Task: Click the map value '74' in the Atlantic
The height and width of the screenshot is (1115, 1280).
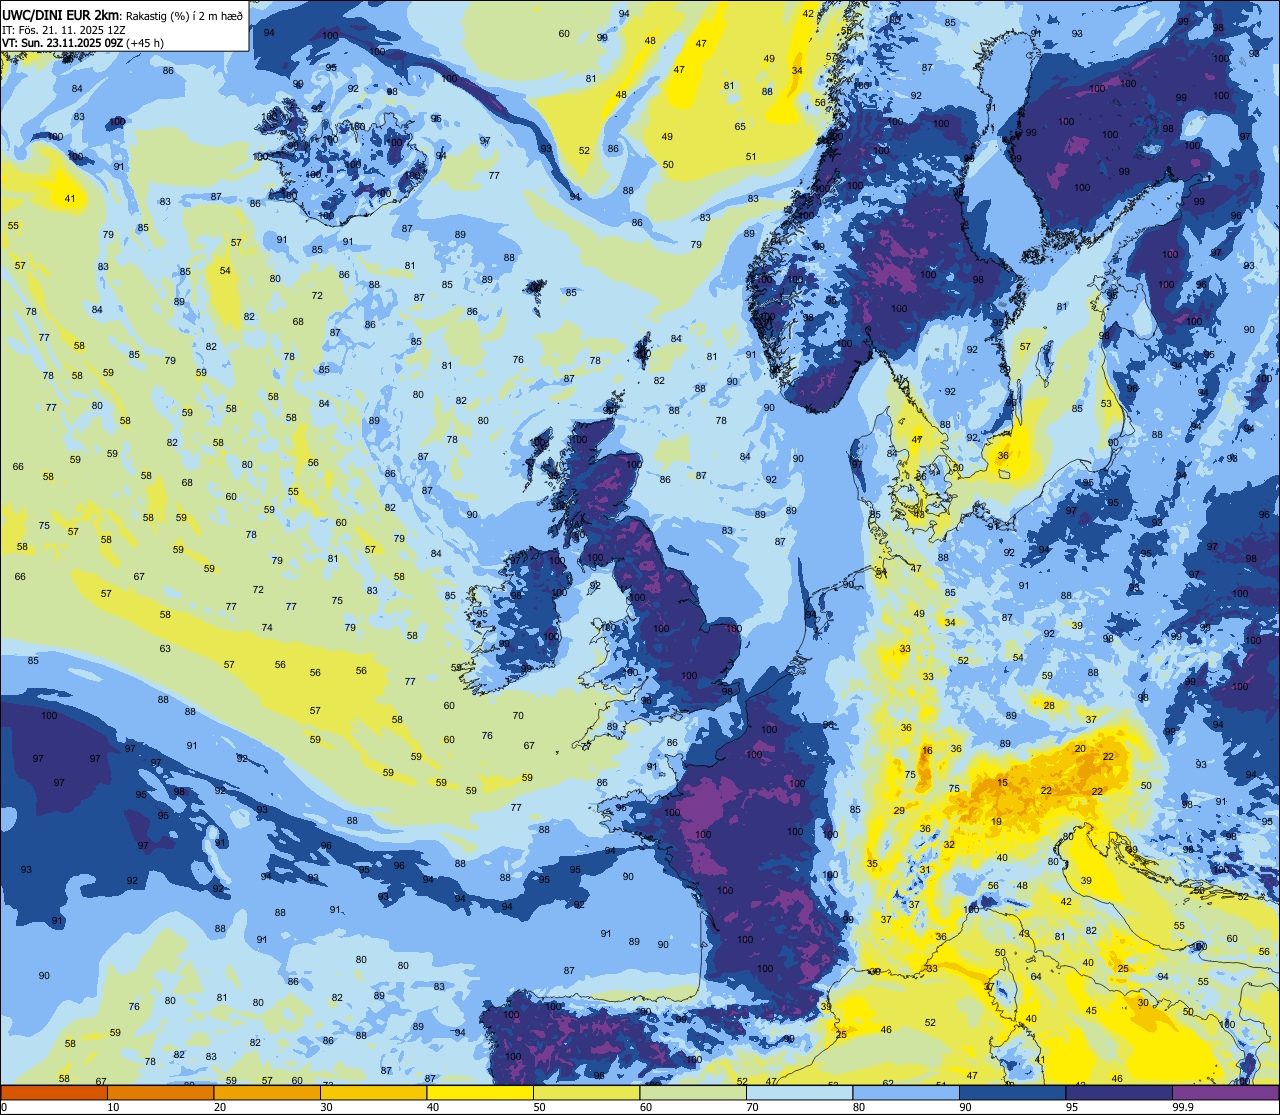Action: (x=267, y=628)
